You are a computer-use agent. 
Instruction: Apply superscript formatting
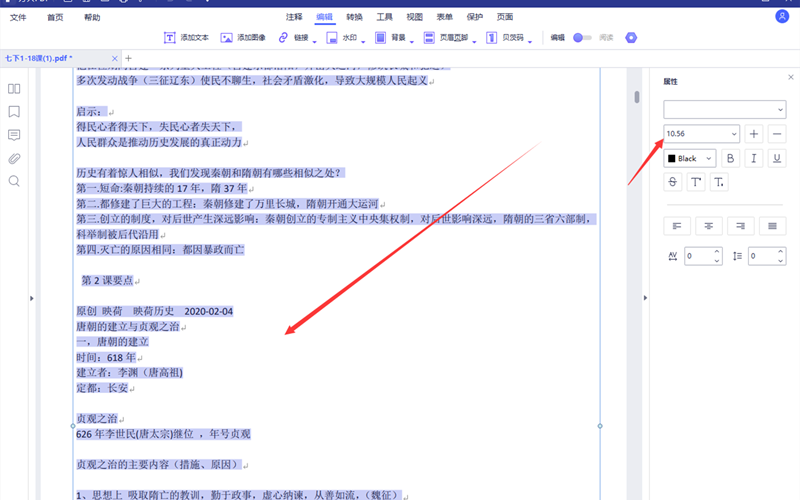coord(696,182)
